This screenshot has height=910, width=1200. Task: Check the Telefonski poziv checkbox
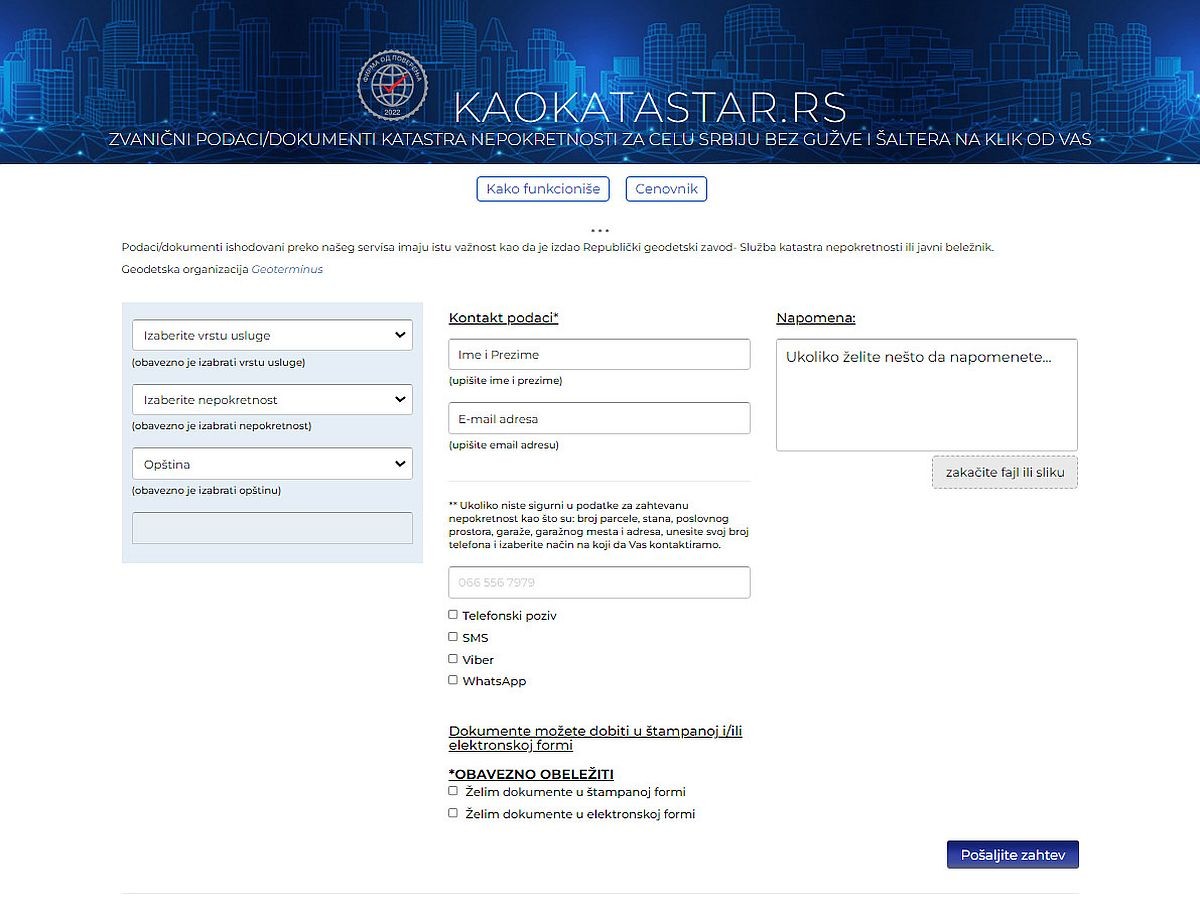pyautogui.click(x=453, y=615)
